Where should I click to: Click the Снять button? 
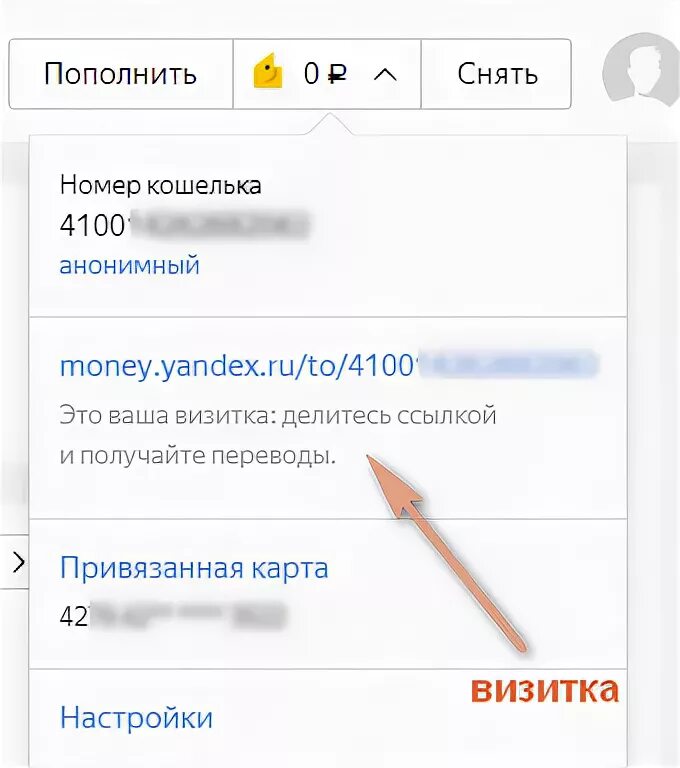(496, 74)
